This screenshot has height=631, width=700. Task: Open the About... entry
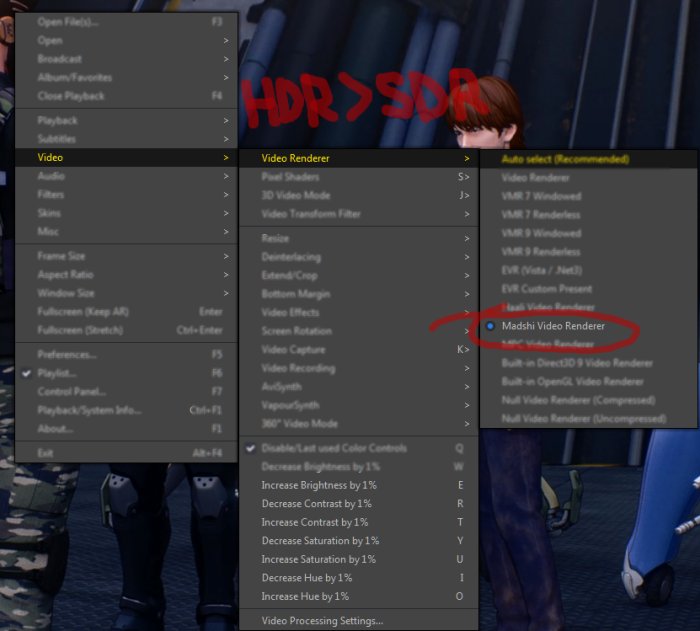click(x=126, y=429)
